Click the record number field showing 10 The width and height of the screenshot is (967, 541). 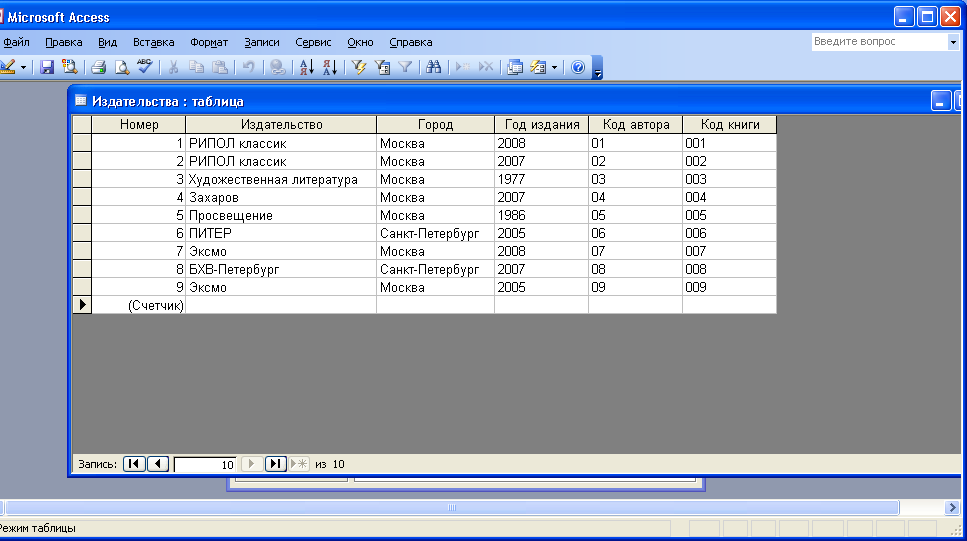click(205, 465)
